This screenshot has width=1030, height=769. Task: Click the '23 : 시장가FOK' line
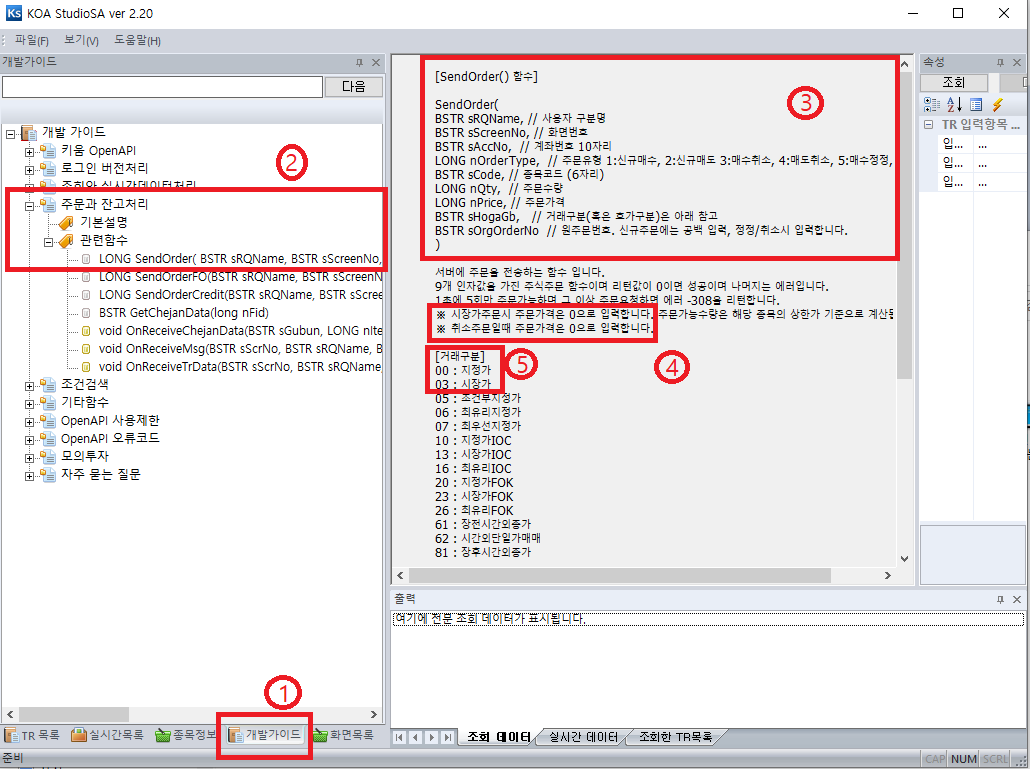[474, 496]
